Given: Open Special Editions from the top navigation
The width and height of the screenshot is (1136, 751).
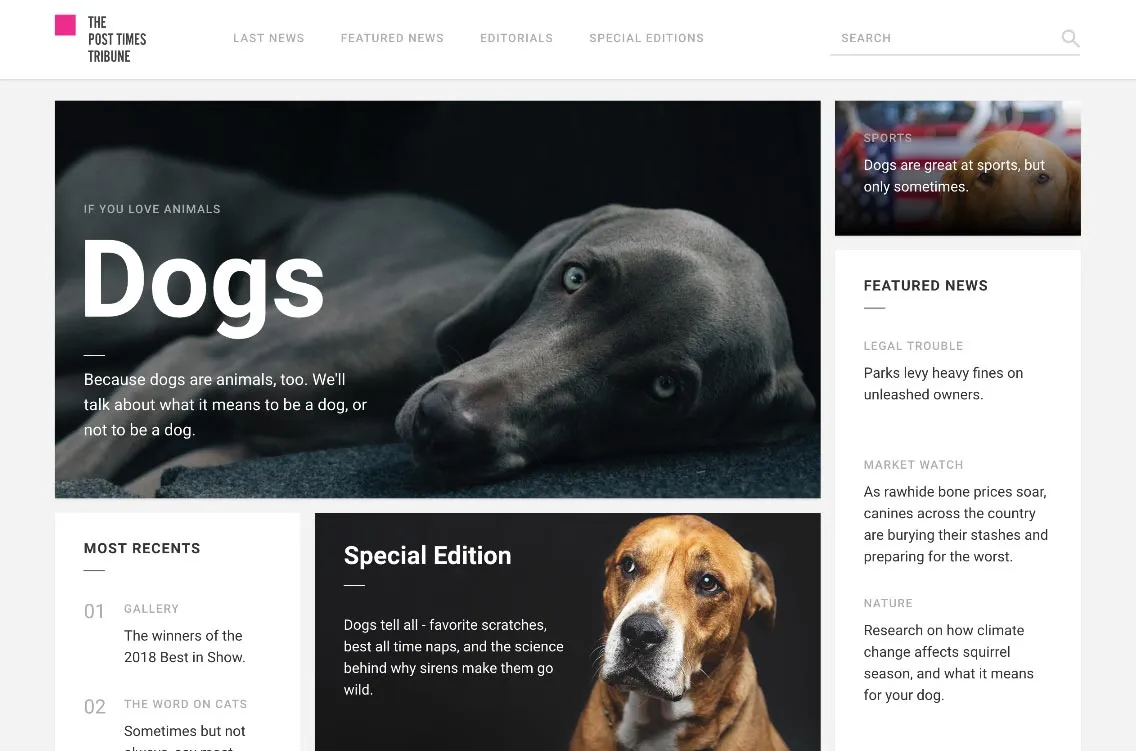Looking at the screenshot, I should click(646, 38).
